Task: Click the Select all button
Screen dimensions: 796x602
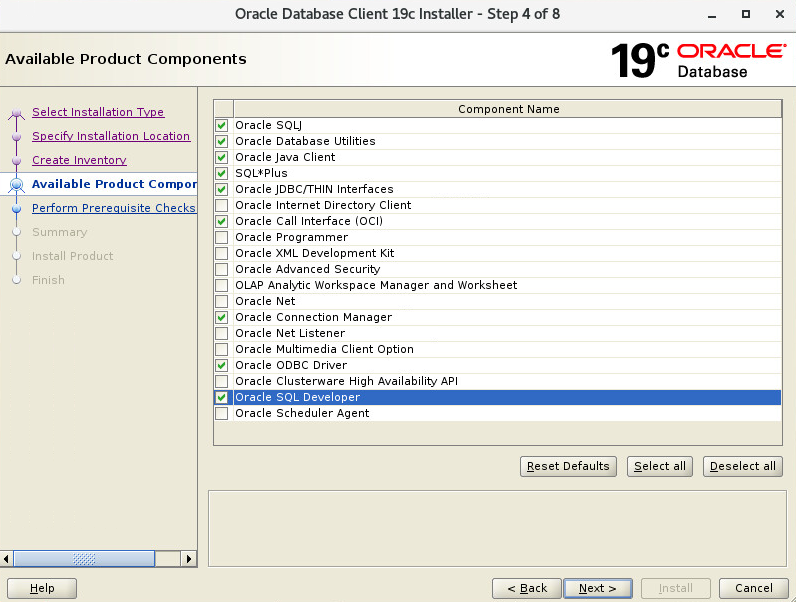Action: point(659,466)
